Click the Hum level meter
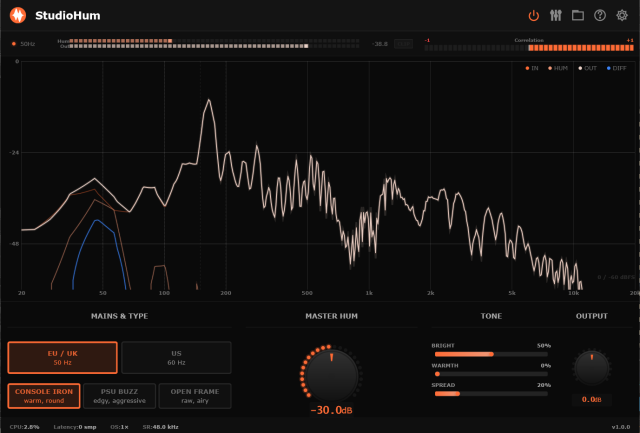Viewport: 640px width, 433px height. tap(214, 41)
